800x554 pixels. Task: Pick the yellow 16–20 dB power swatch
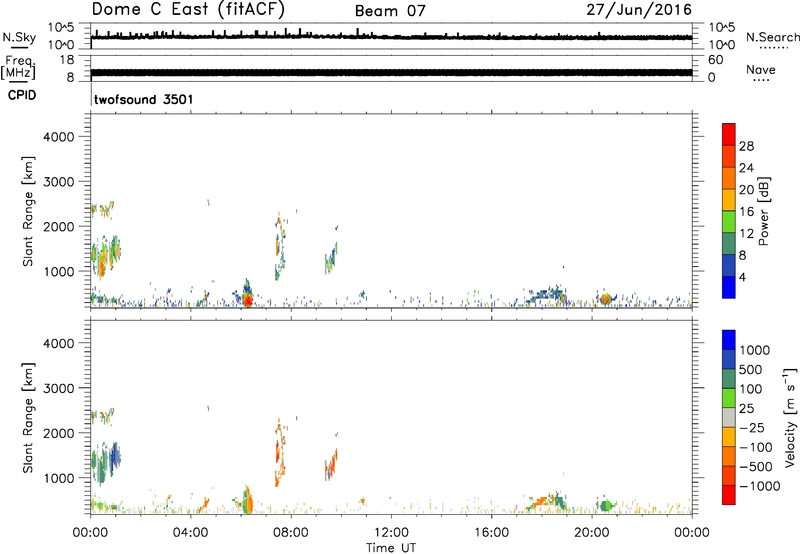pyautogui.click(x=729, y=199)
